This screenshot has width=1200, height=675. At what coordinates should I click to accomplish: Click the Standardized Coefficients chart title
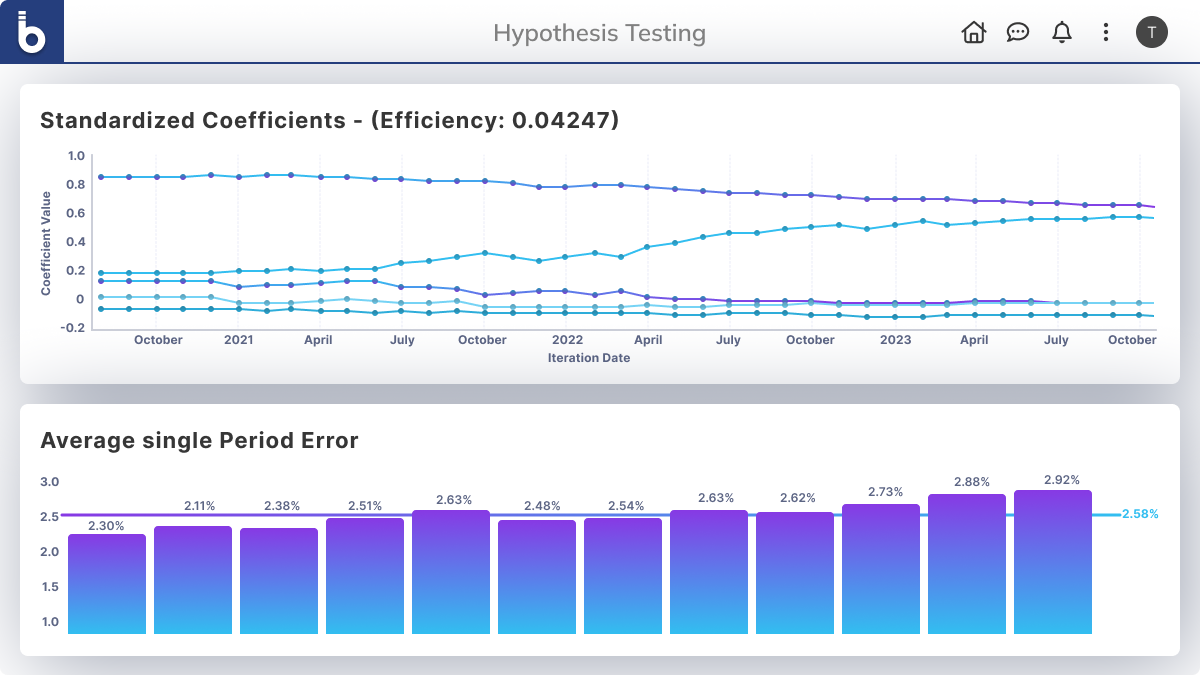(329, 121)
